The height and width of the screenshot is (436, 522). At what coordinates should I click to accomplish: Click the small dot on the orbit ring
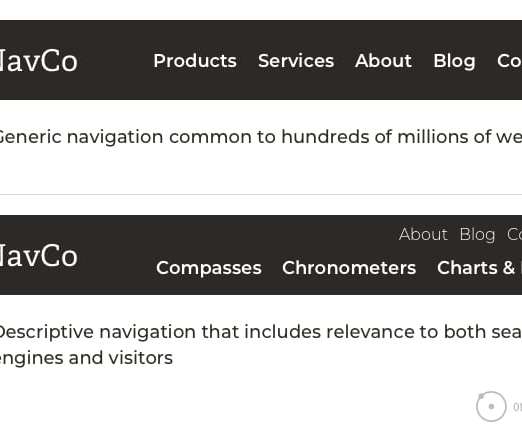pyautogui.click(x=481, y=396)
